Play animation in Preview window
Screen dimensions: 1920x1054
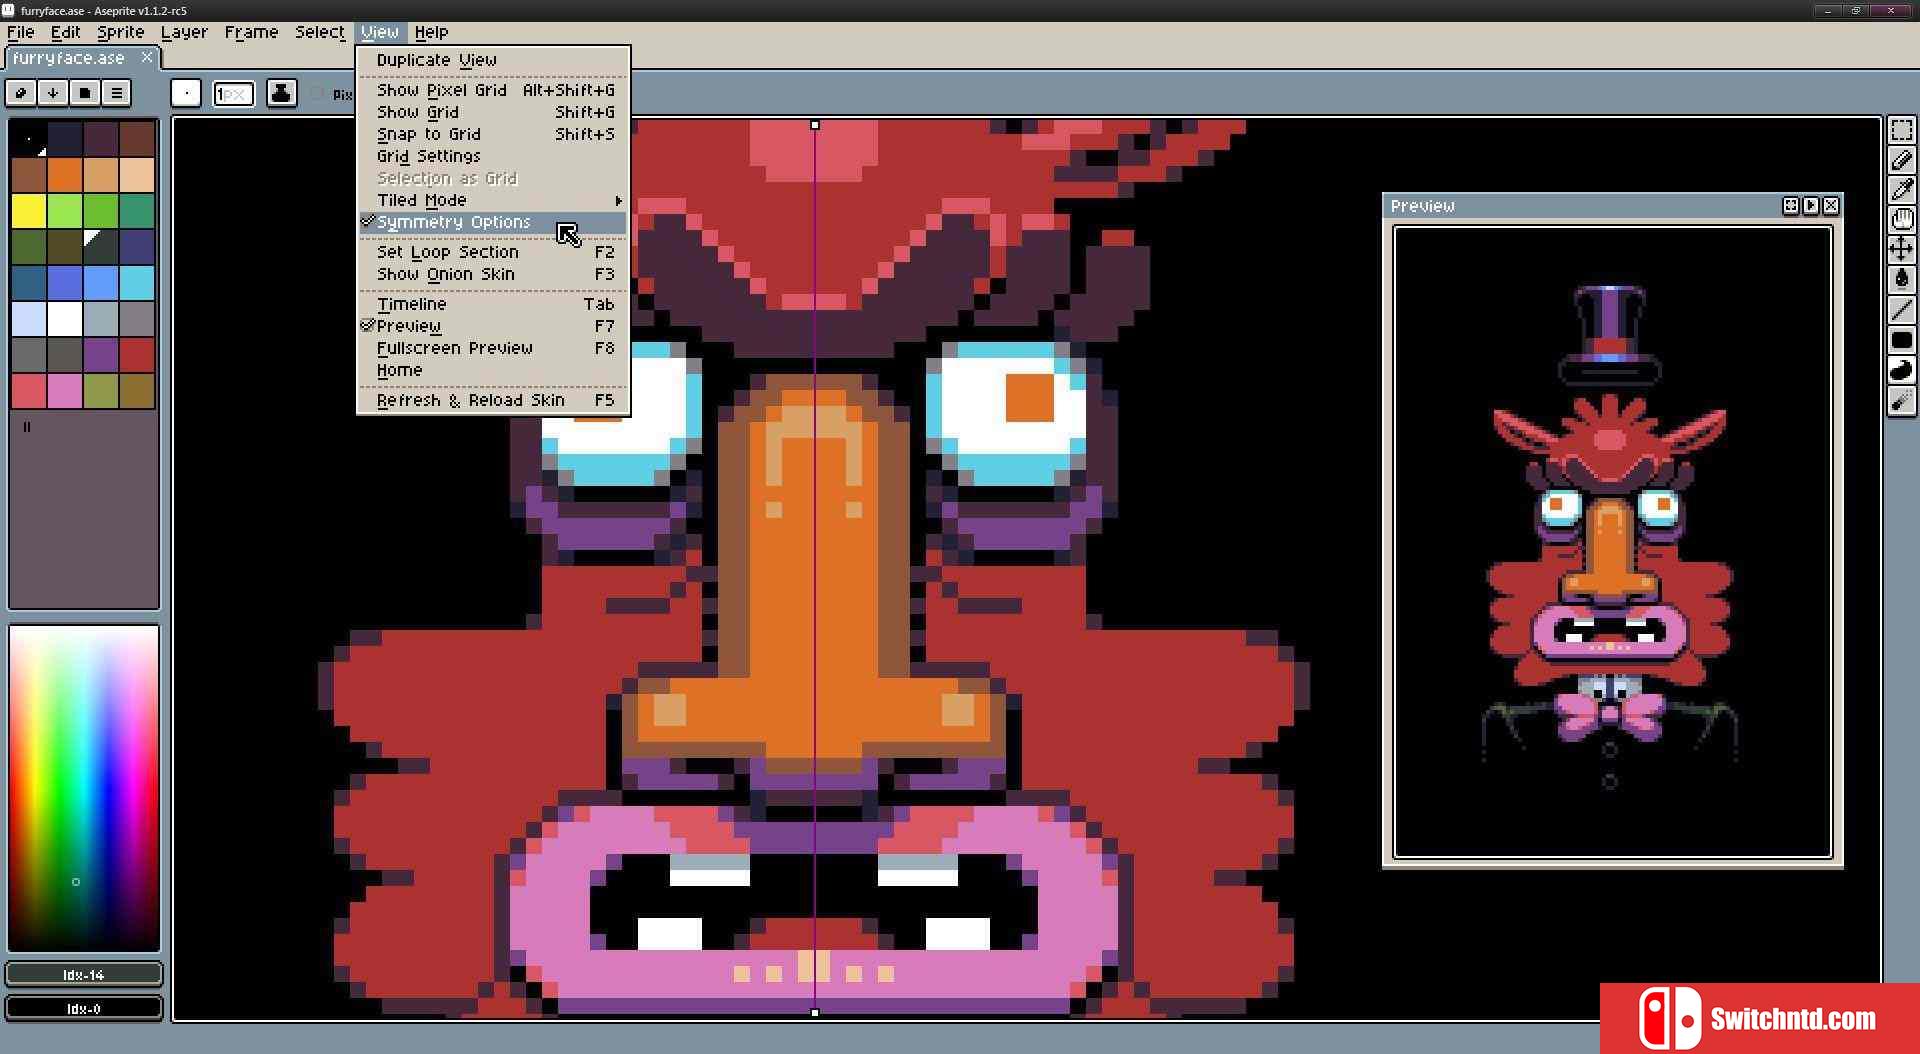pyautogui.click(x=1811, y=205)
